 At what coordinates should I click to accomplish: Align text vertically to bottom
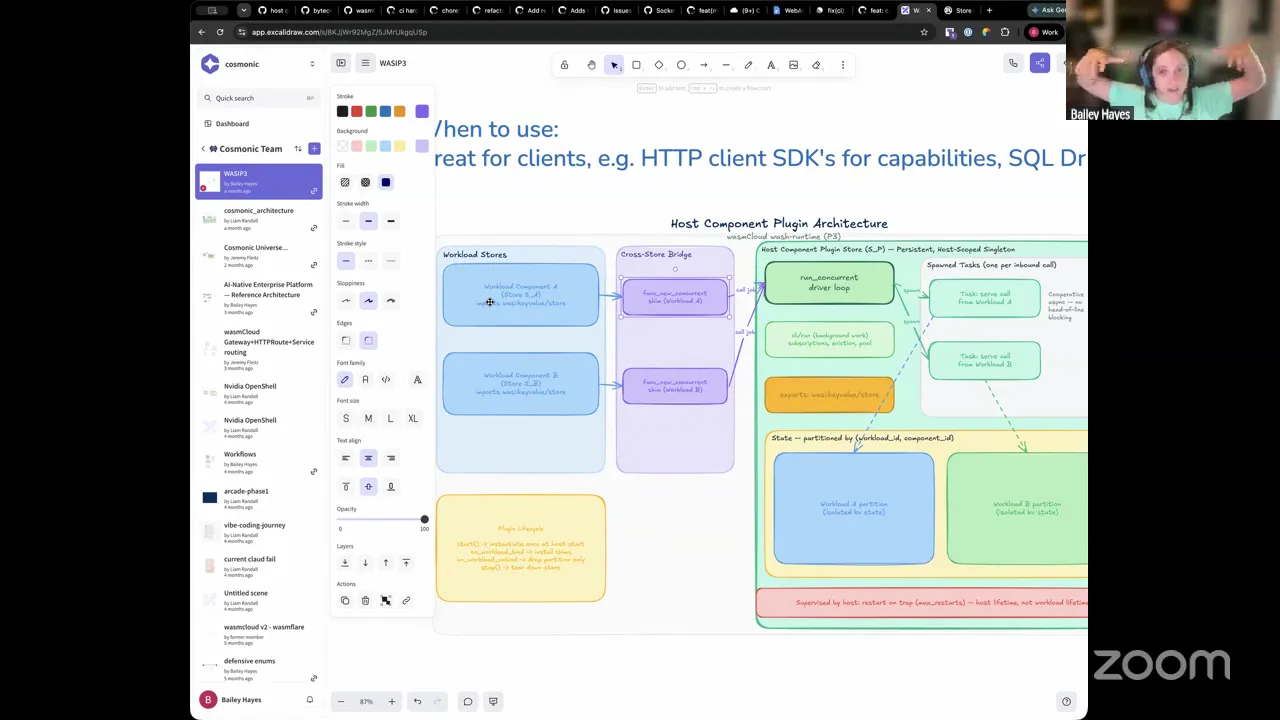pyautogui.click(x=391, y=487)
